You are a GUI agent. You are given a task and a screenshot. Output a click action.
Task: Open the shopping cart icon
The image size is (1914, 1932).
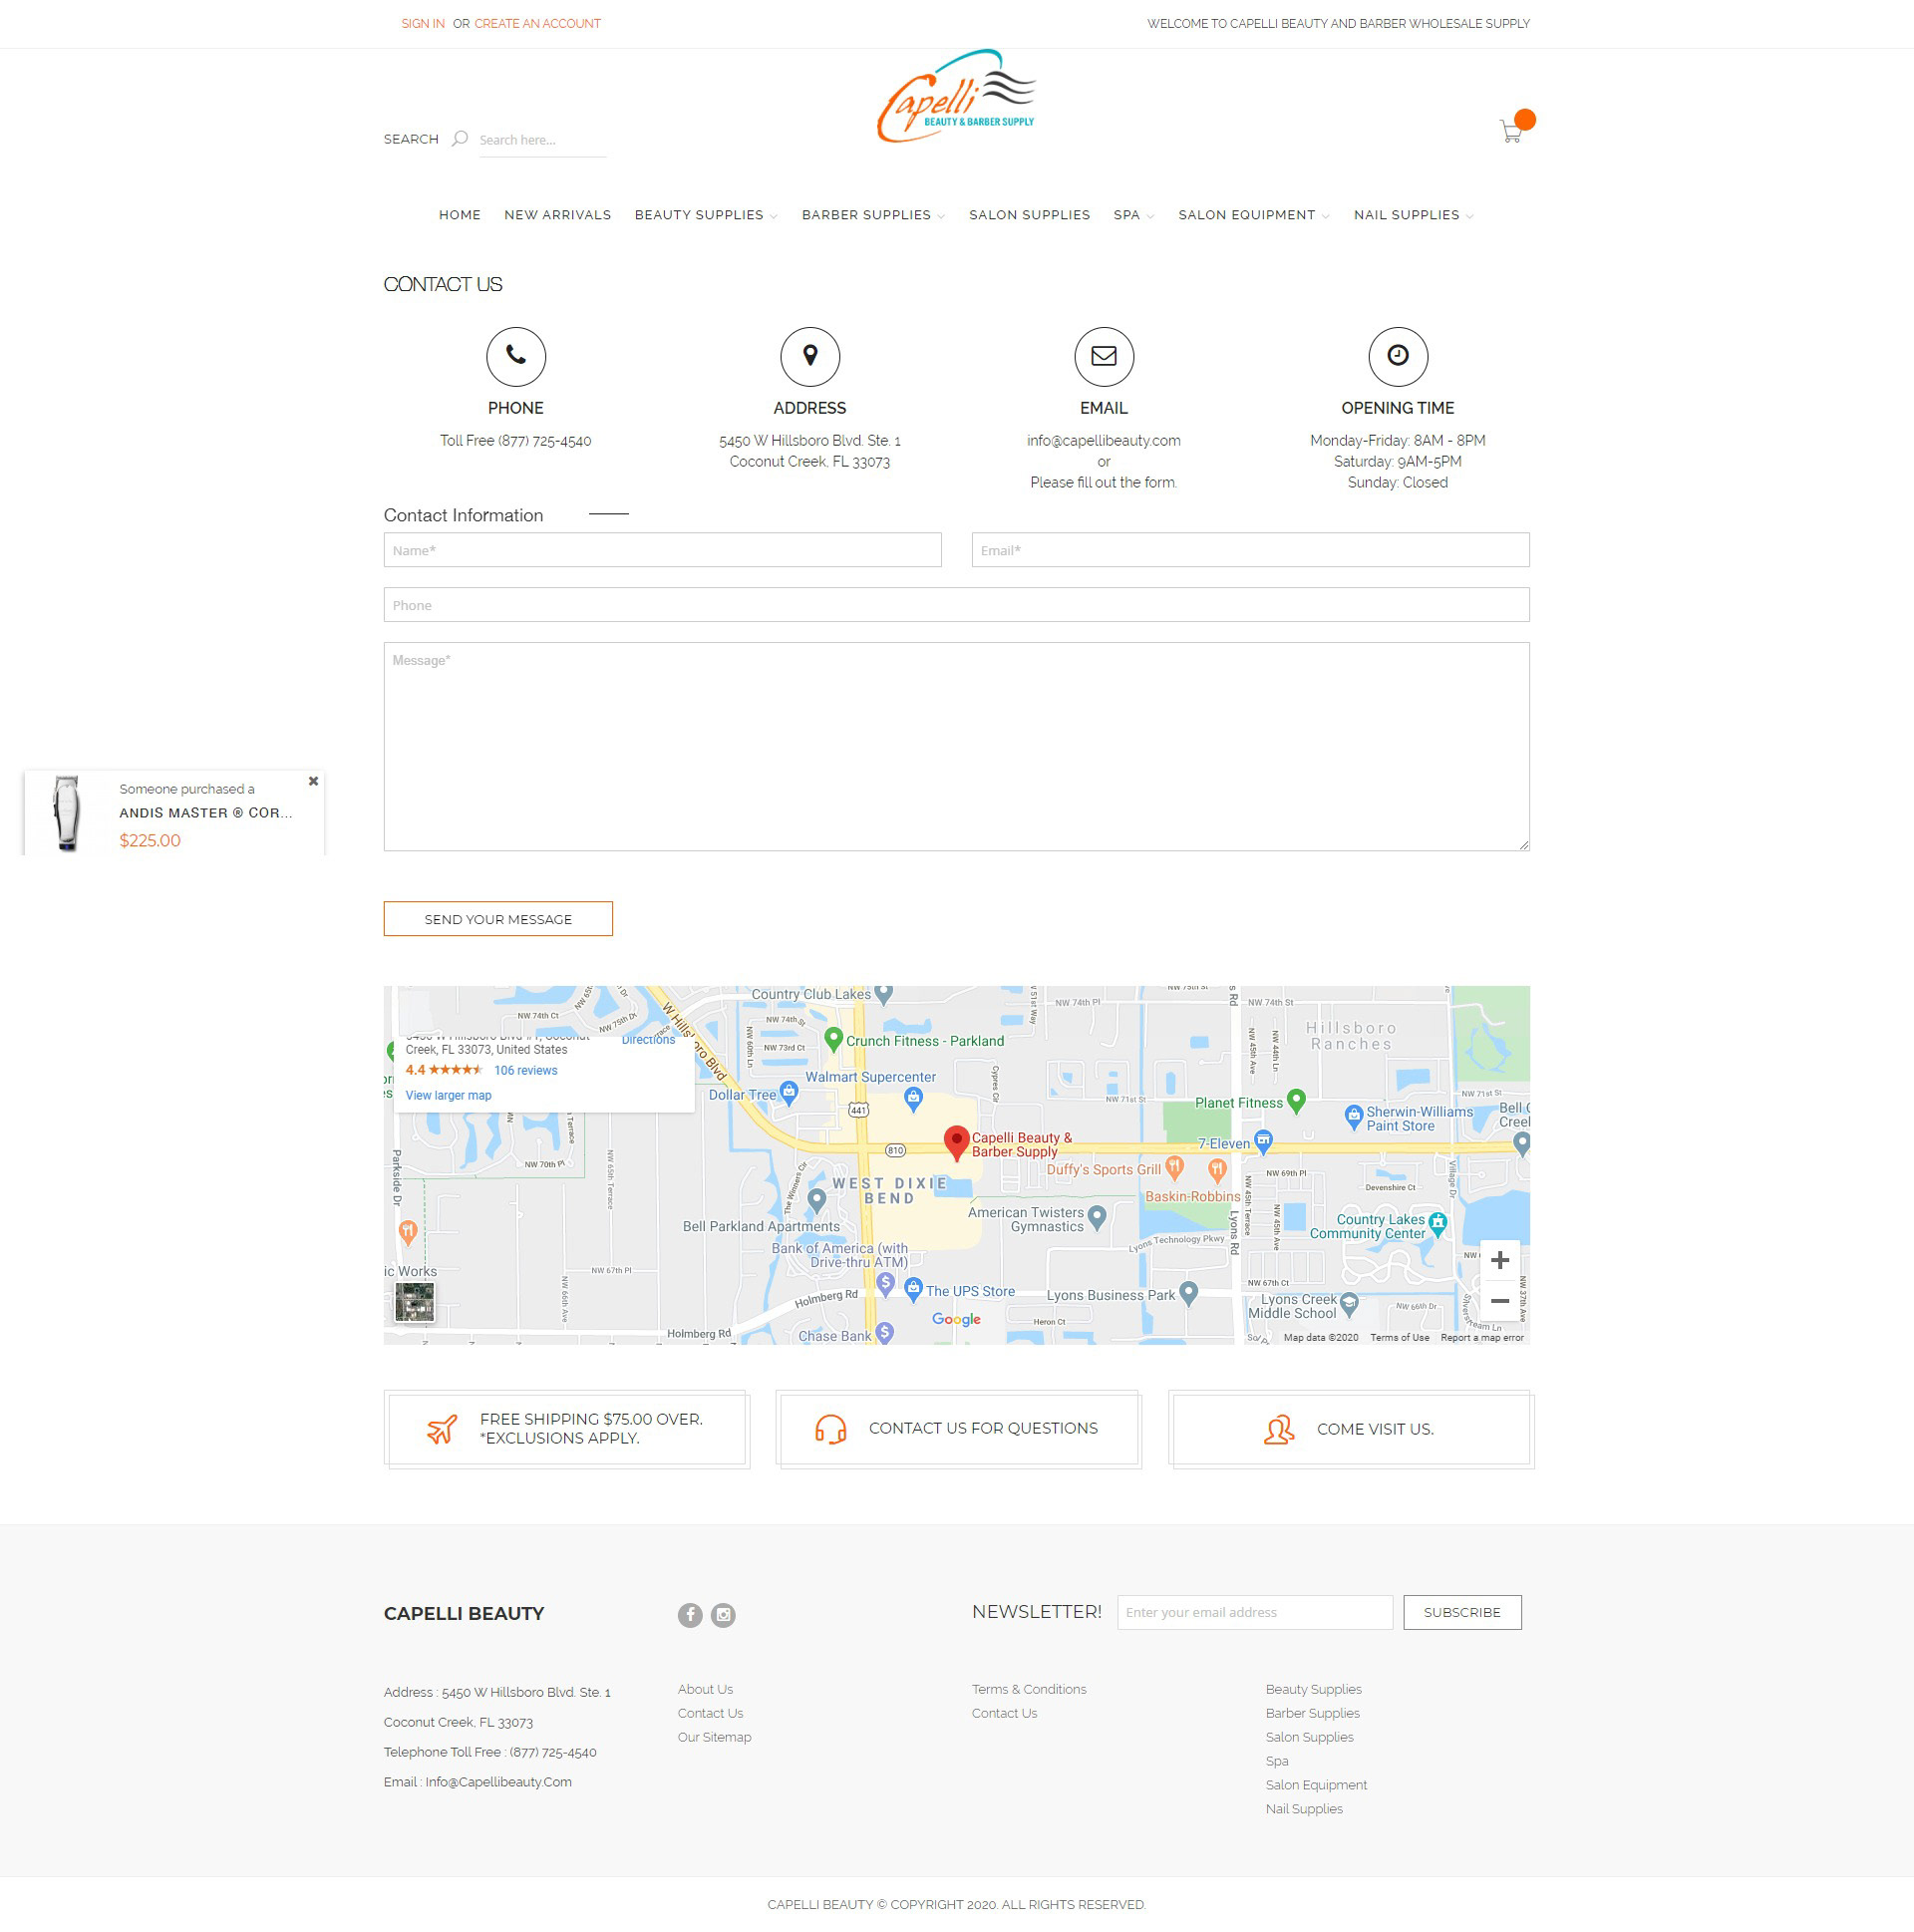(1510, 132)
